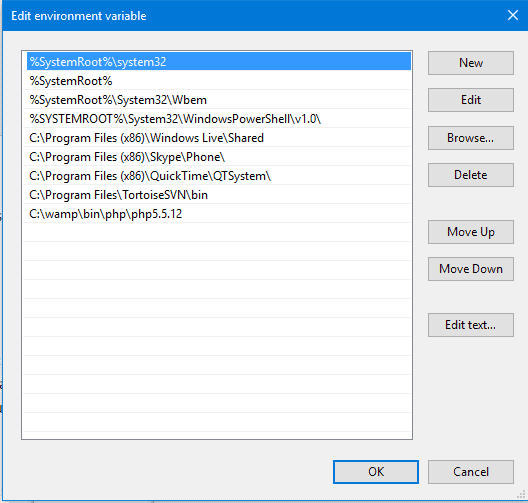Pick the Windows Live\Shared path entry

click(x=219, y=138)
